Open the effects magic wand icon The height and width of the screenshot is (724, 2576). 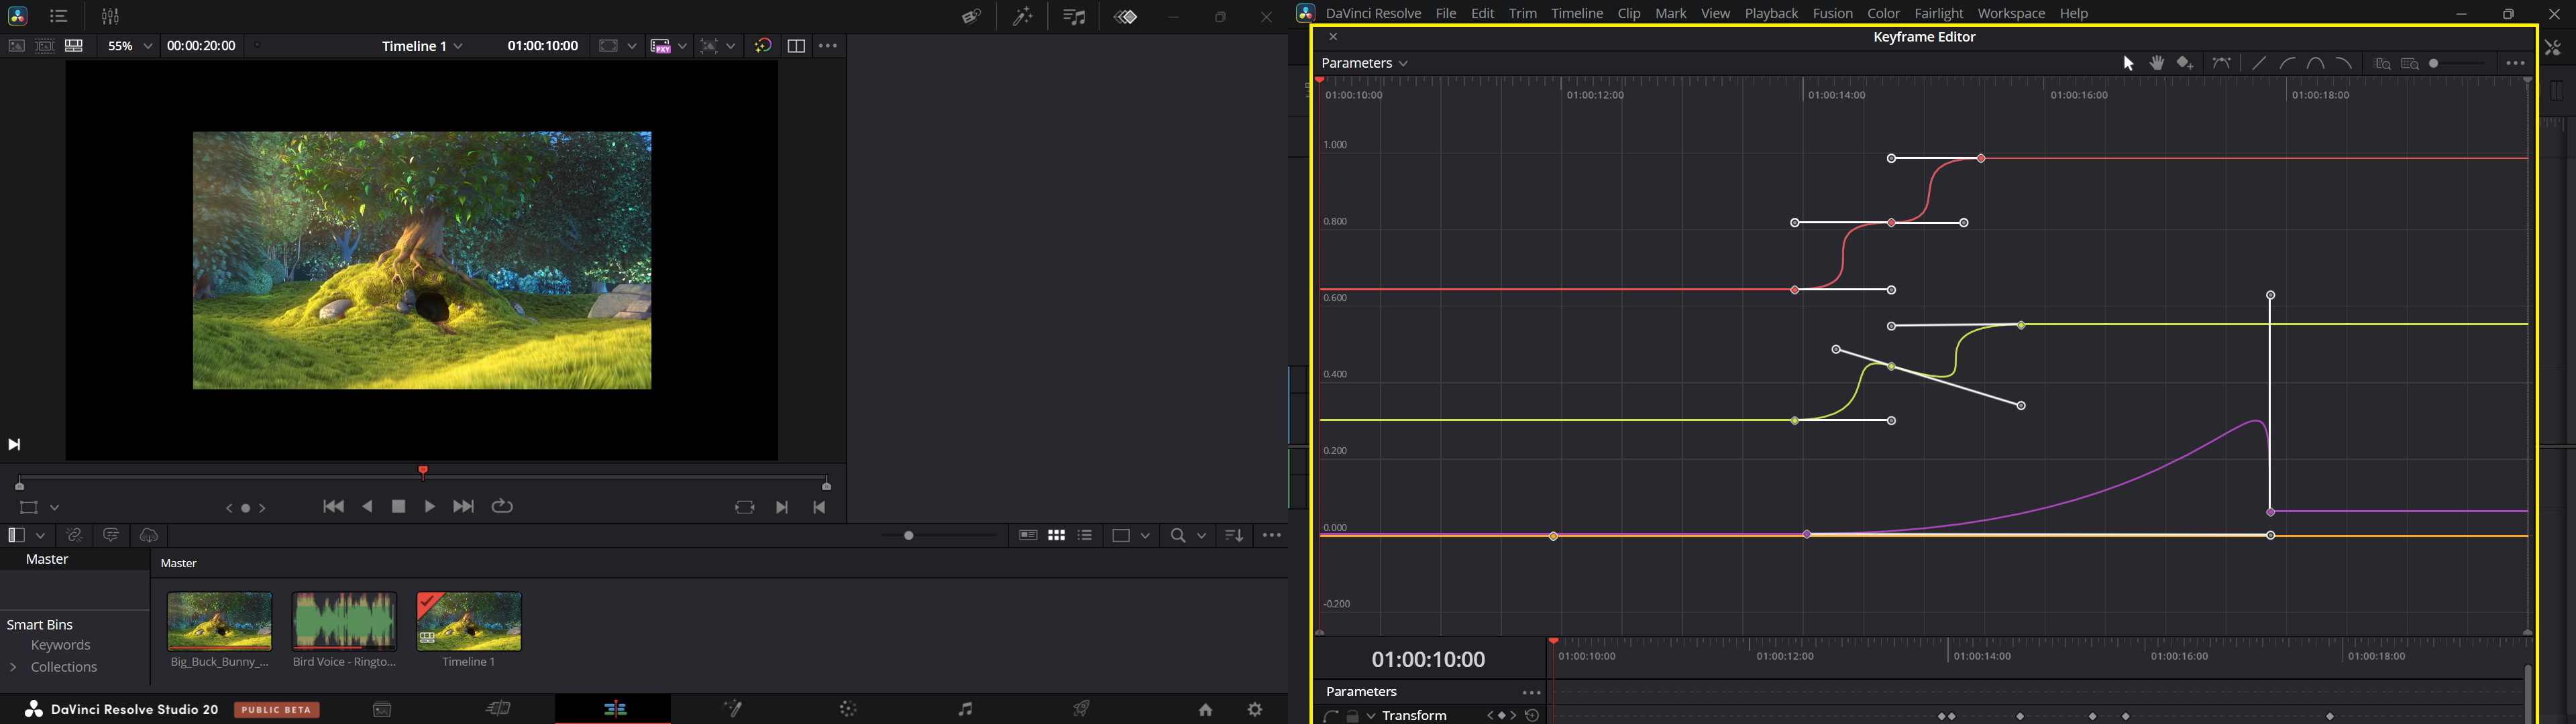(1022, 17)
